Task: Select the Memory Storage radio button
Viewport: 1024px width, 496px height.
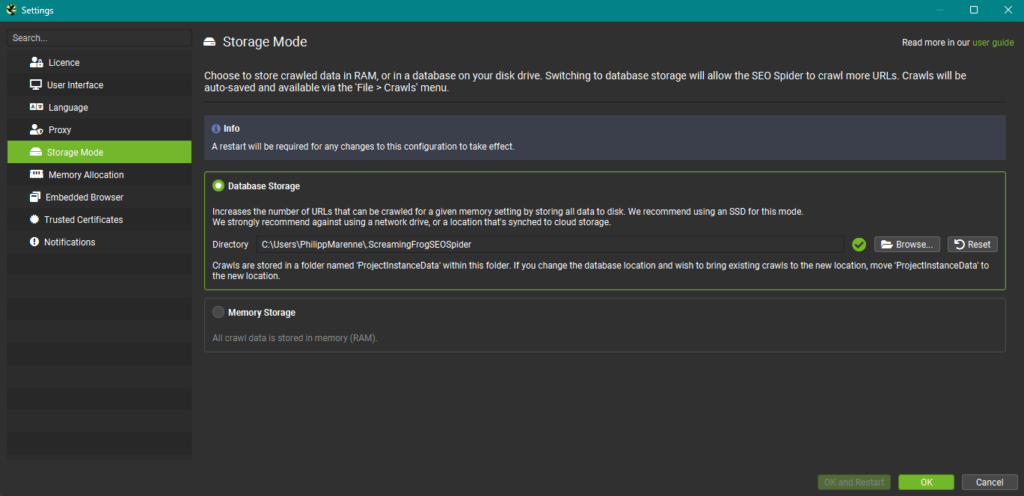Action: pos(219,313)
